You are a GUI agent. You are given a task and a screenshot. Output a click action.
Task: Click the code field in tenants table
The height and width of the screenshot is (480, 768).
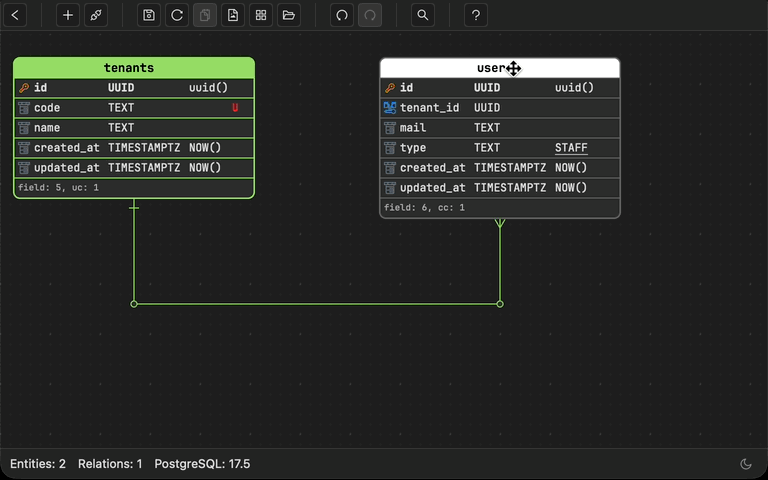pos(48,108)
